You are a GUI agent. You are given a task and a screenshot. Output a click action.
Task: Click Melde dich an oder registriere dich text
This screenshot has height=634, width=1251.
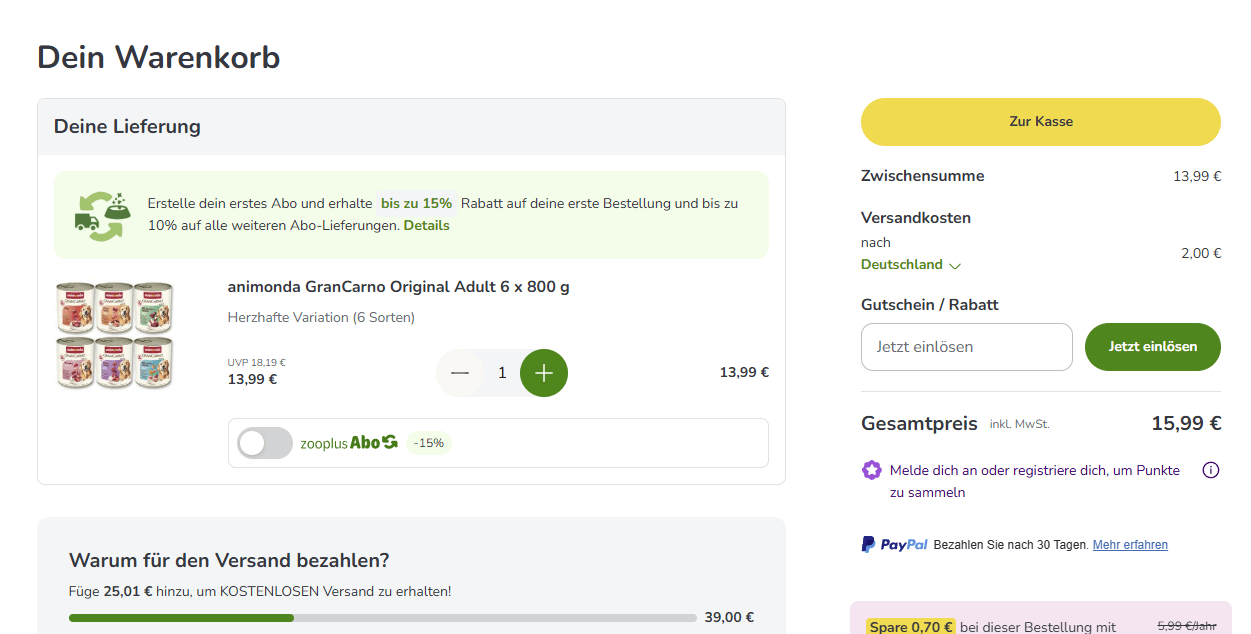(x=1035, y=481)
